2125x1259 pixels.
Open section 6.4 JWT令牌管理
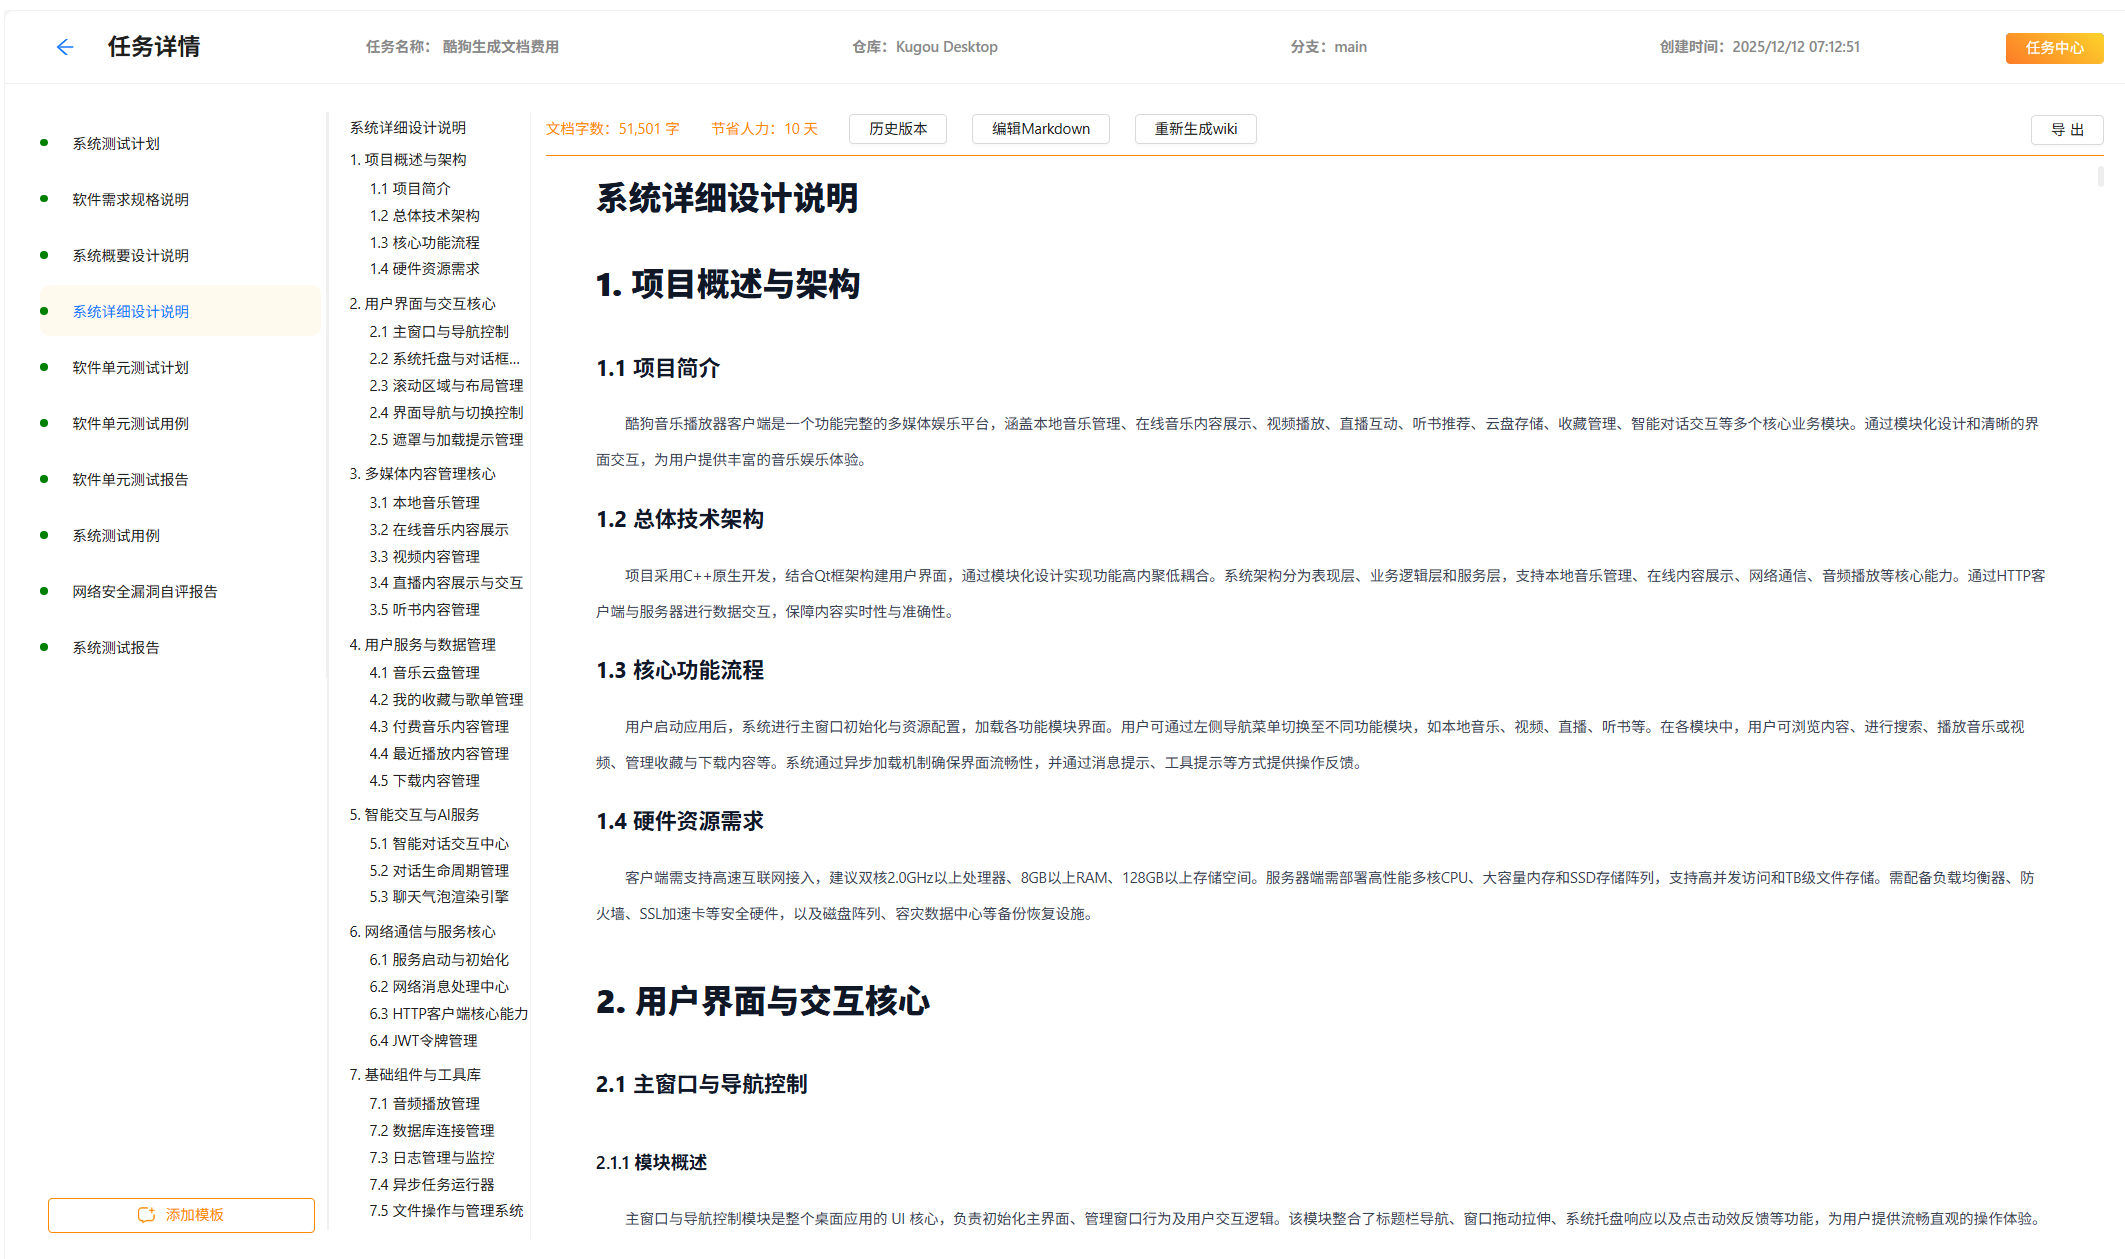point(422,1040)
